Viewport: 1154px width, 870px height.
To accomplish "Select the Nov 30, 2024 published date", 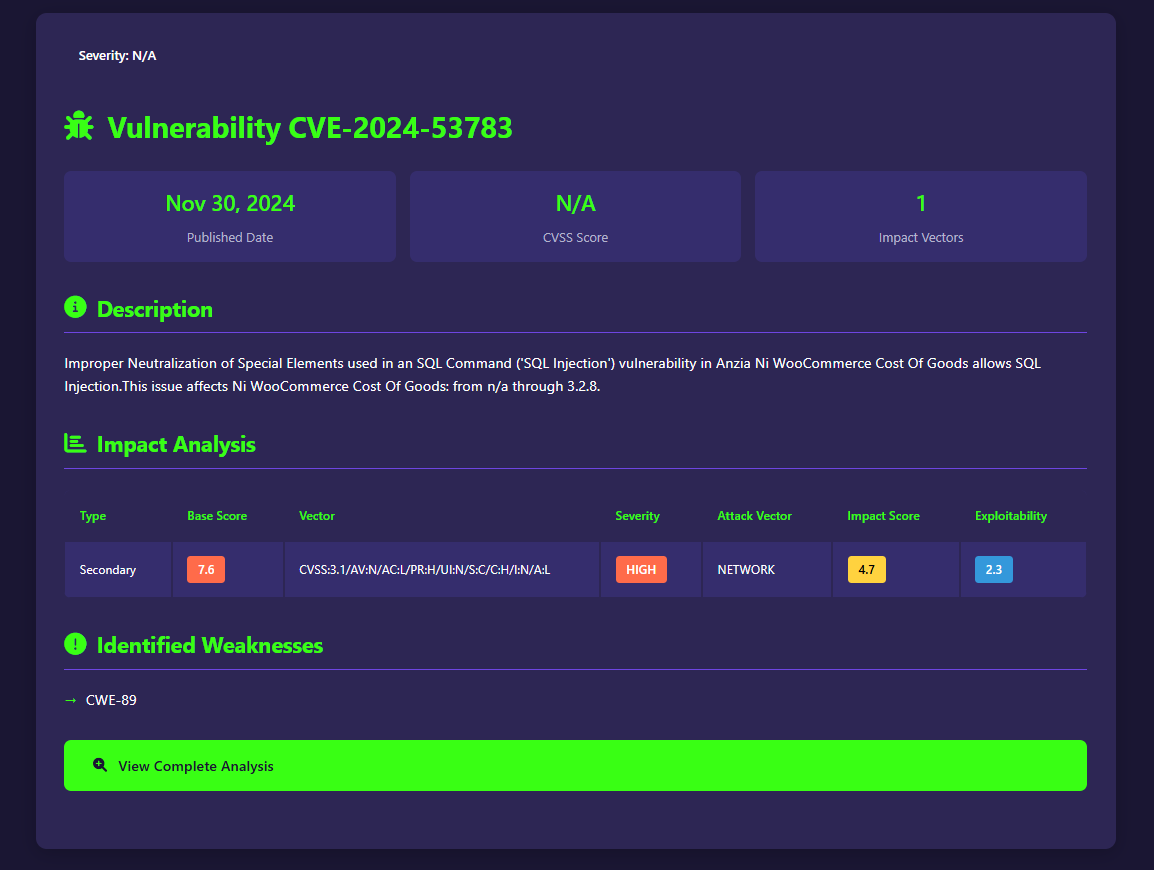I will pos(230,203).
